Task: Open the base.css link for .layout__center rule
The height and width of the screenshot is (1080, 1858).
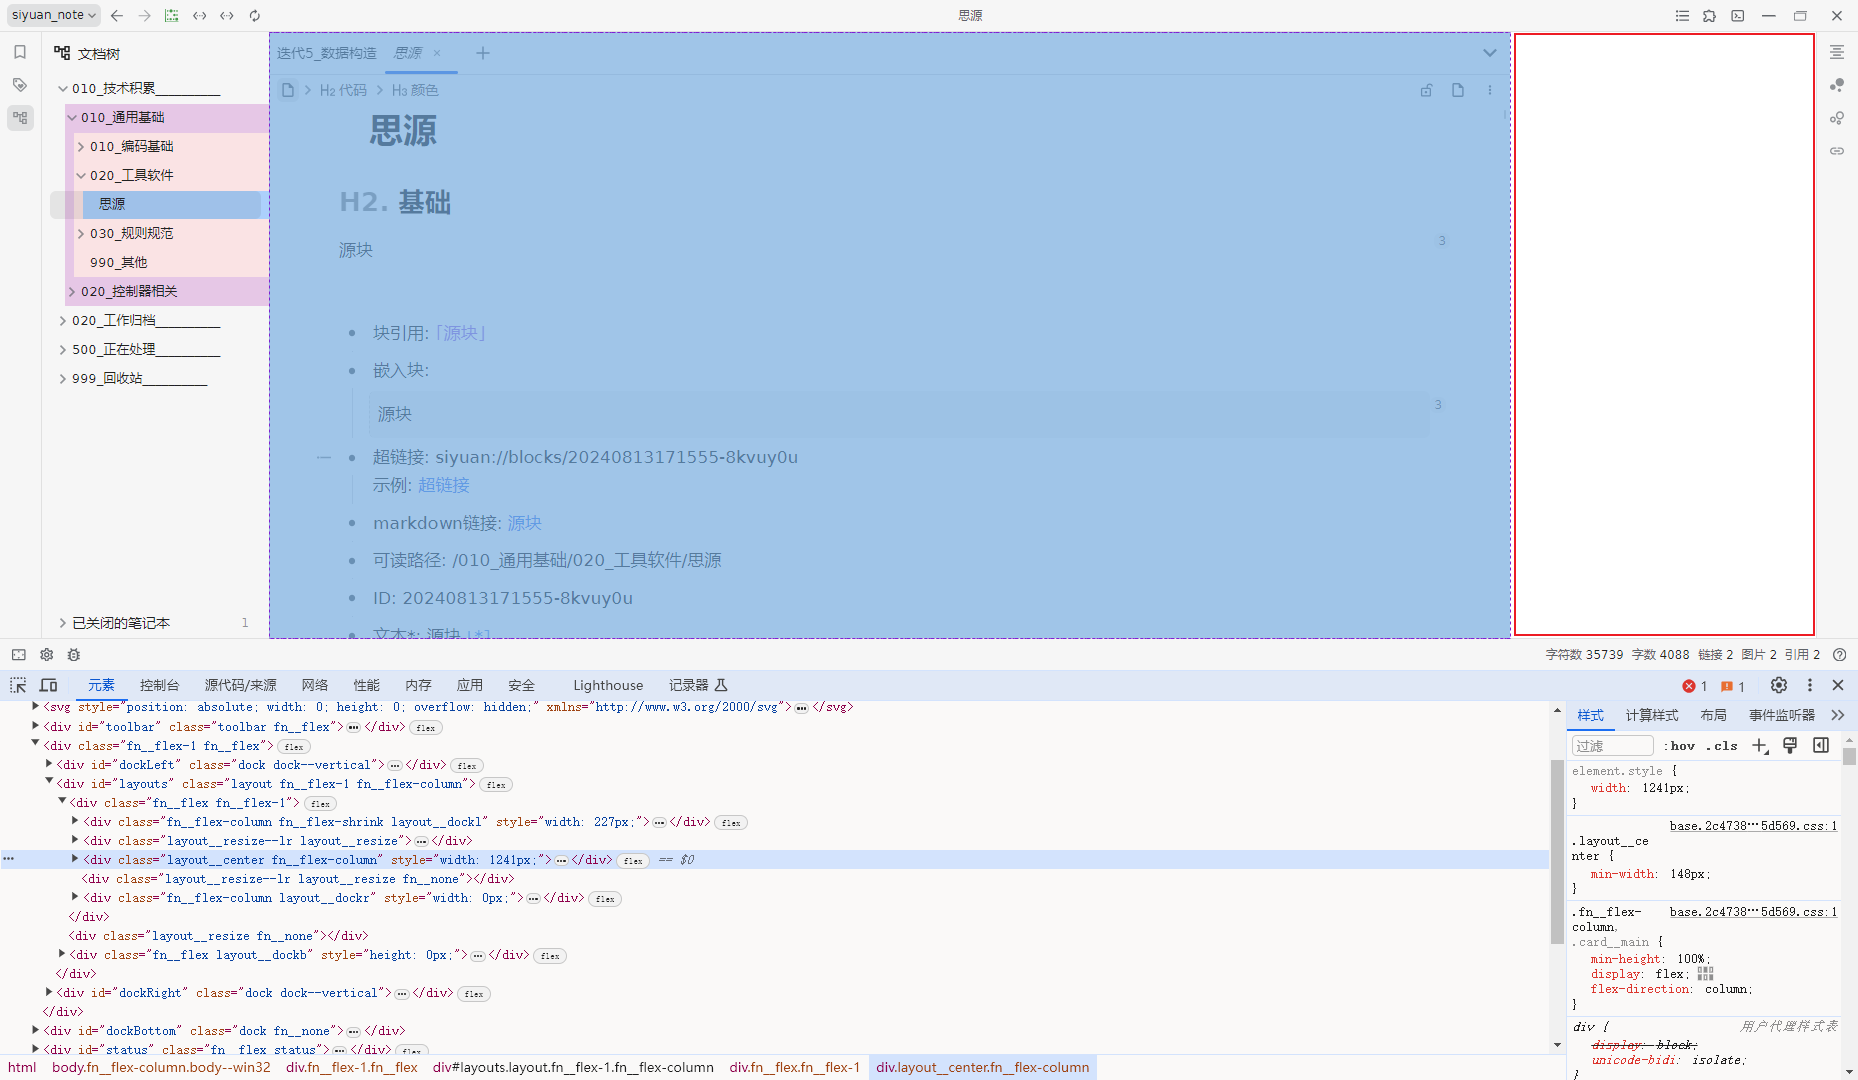Action: tap(1753, 826)
